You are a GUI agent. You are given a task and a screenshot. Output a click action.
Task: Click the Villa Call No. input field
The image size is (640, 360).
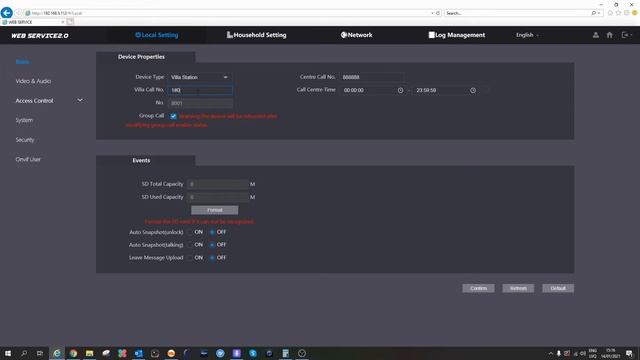pyautogui.click(x=200, y=90)
